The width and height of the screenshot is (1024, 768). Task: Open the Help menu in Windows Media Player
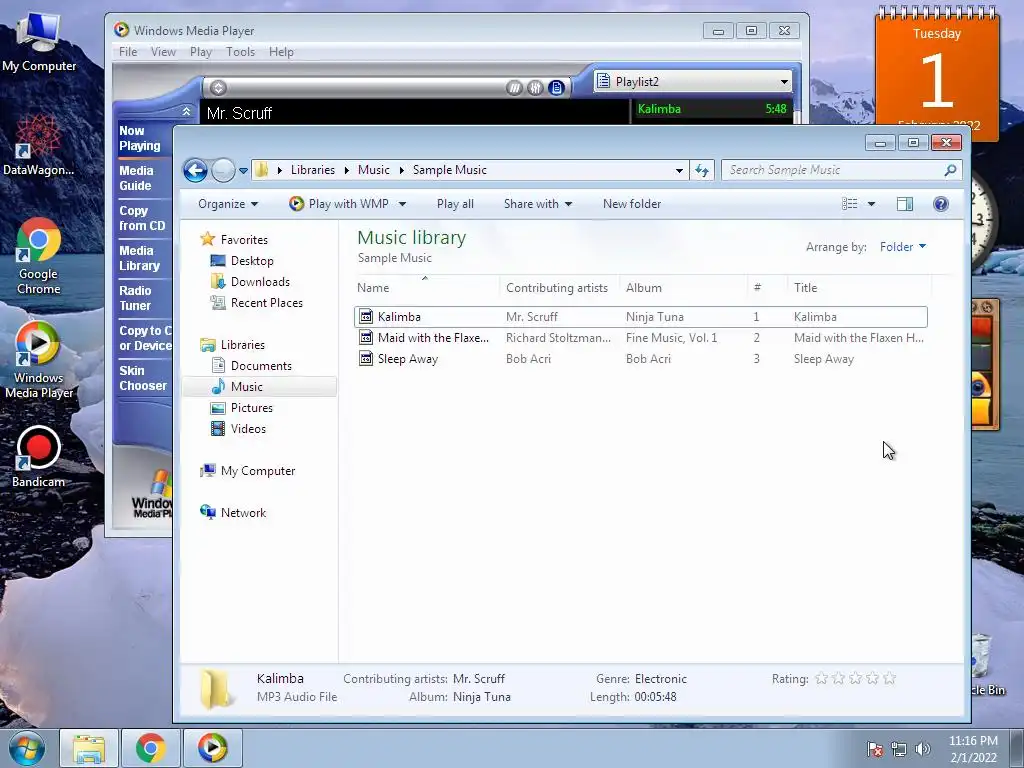point(281,52)
